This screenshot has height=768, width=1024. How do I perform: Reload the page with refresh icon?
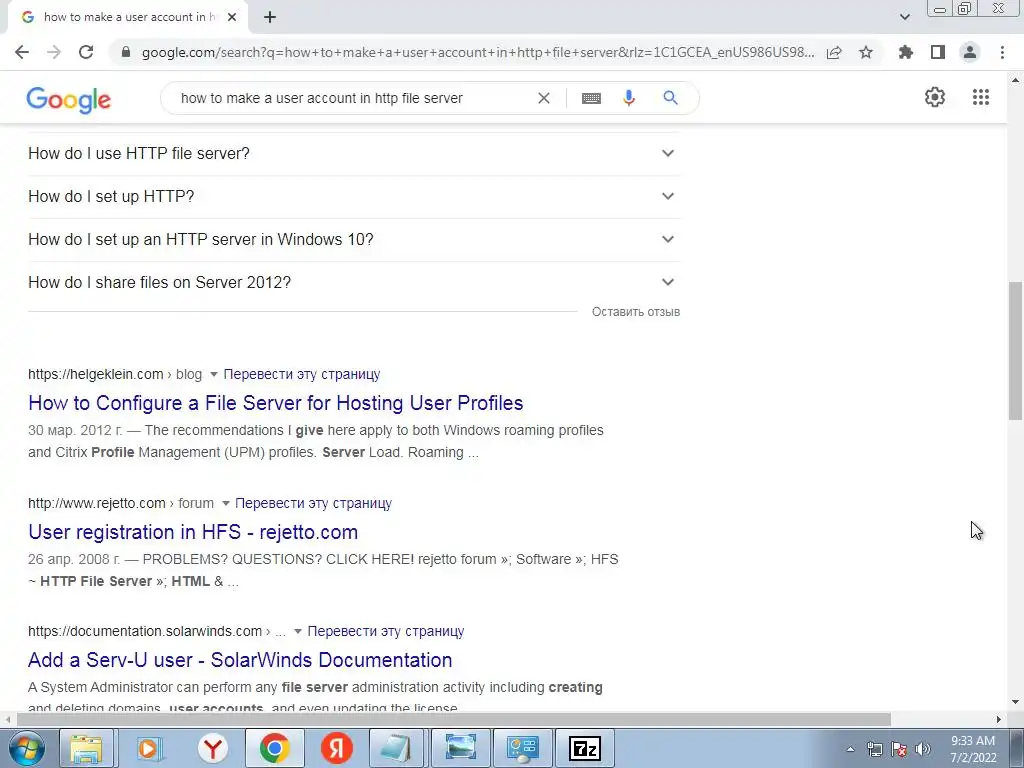tap(86, 52)
